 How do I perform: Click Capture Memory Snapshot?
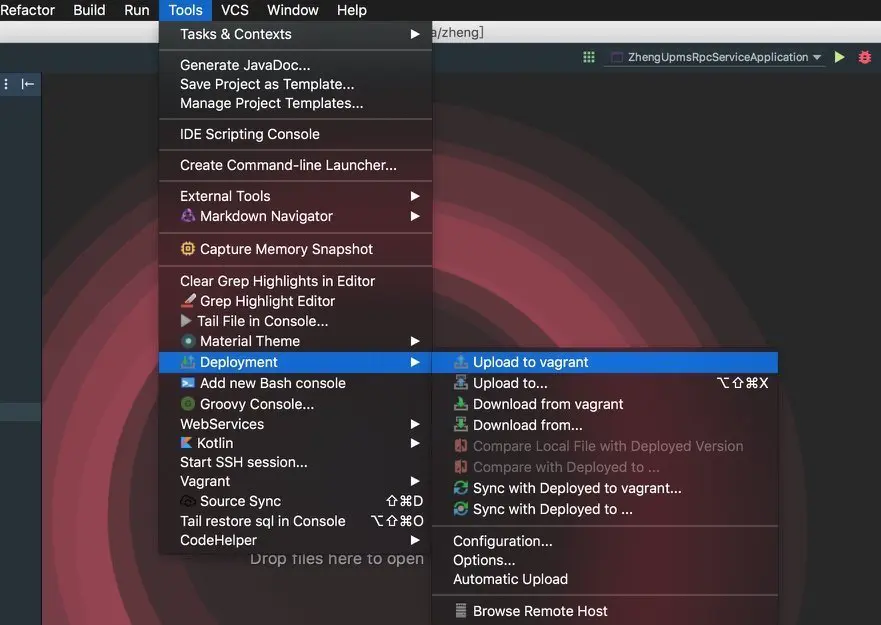pos(285,249)
